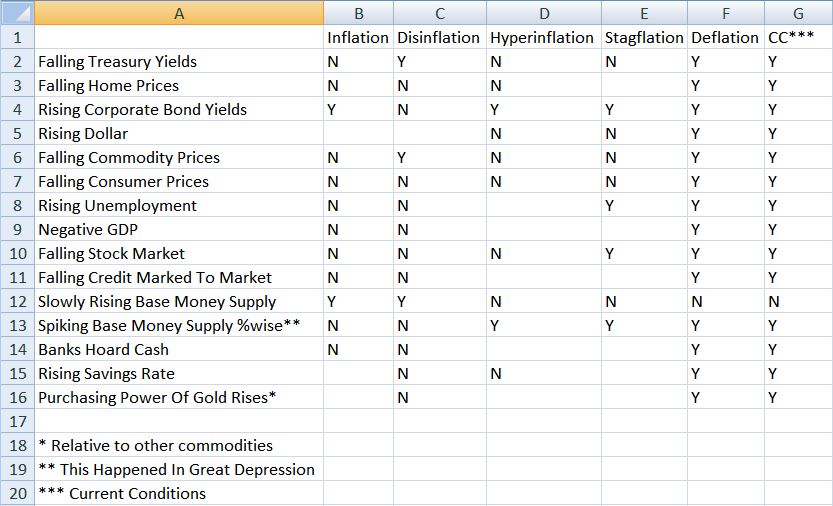Select column D header

544,13
